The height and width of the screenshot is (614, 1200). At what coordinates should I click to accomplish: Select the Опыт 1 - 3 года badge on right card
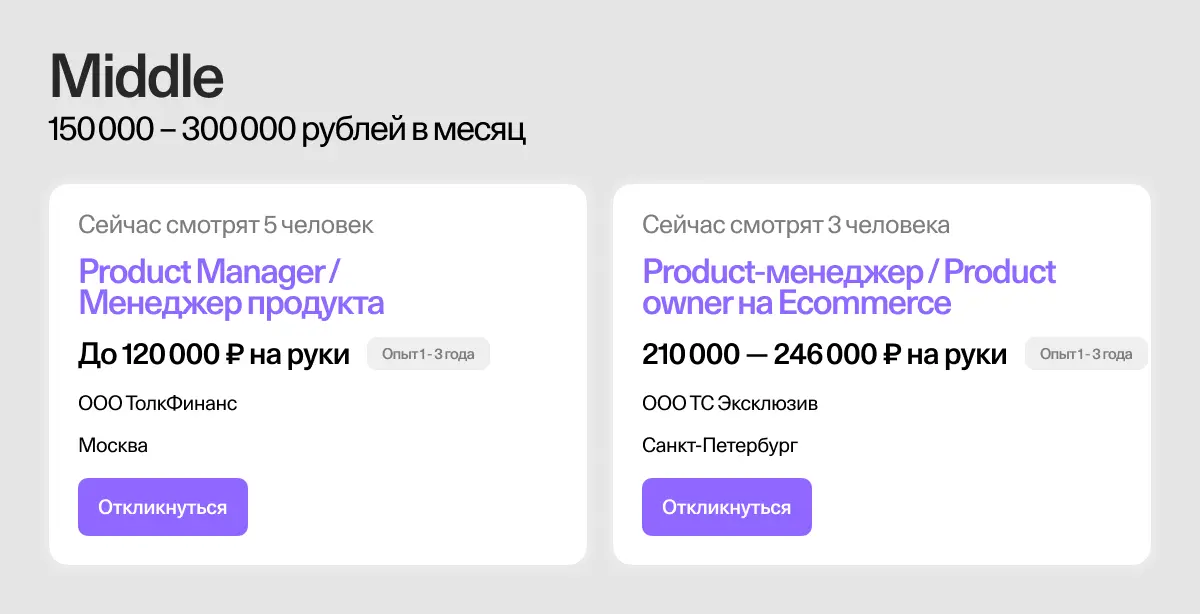click(1086, 353)
